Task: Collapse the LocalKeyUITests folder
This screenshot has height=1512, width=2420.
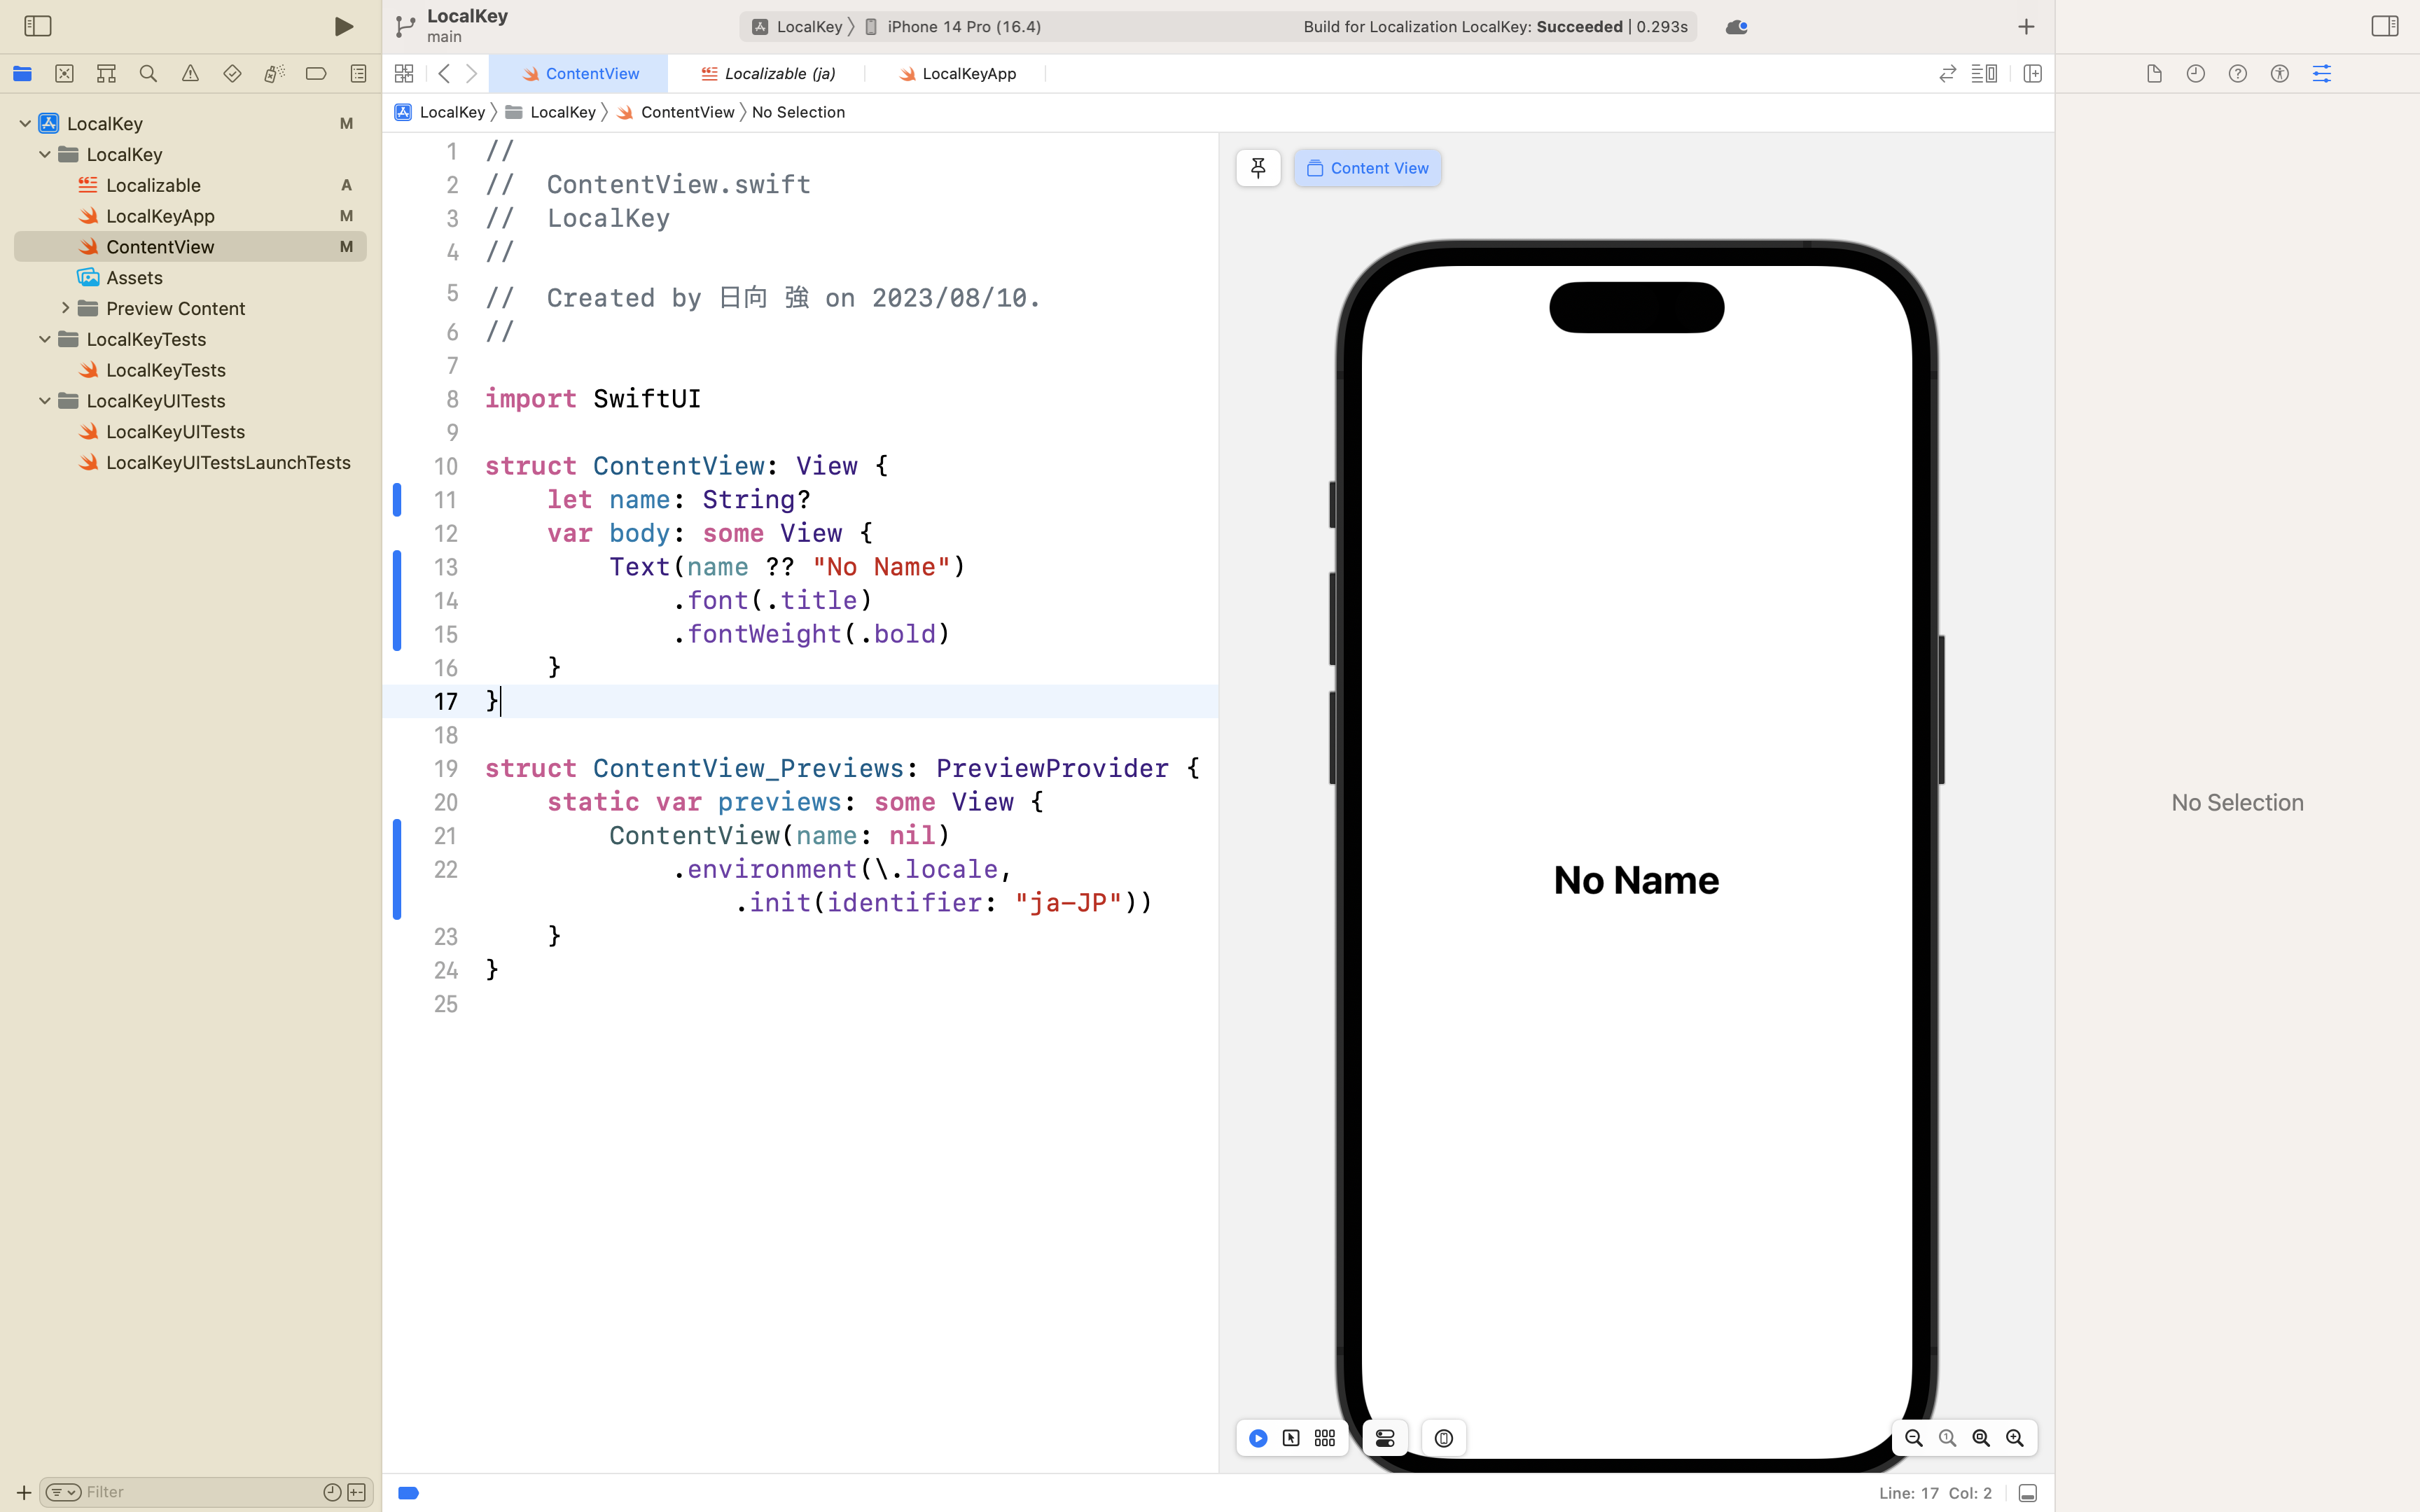Action: click(x=45, y=401)
